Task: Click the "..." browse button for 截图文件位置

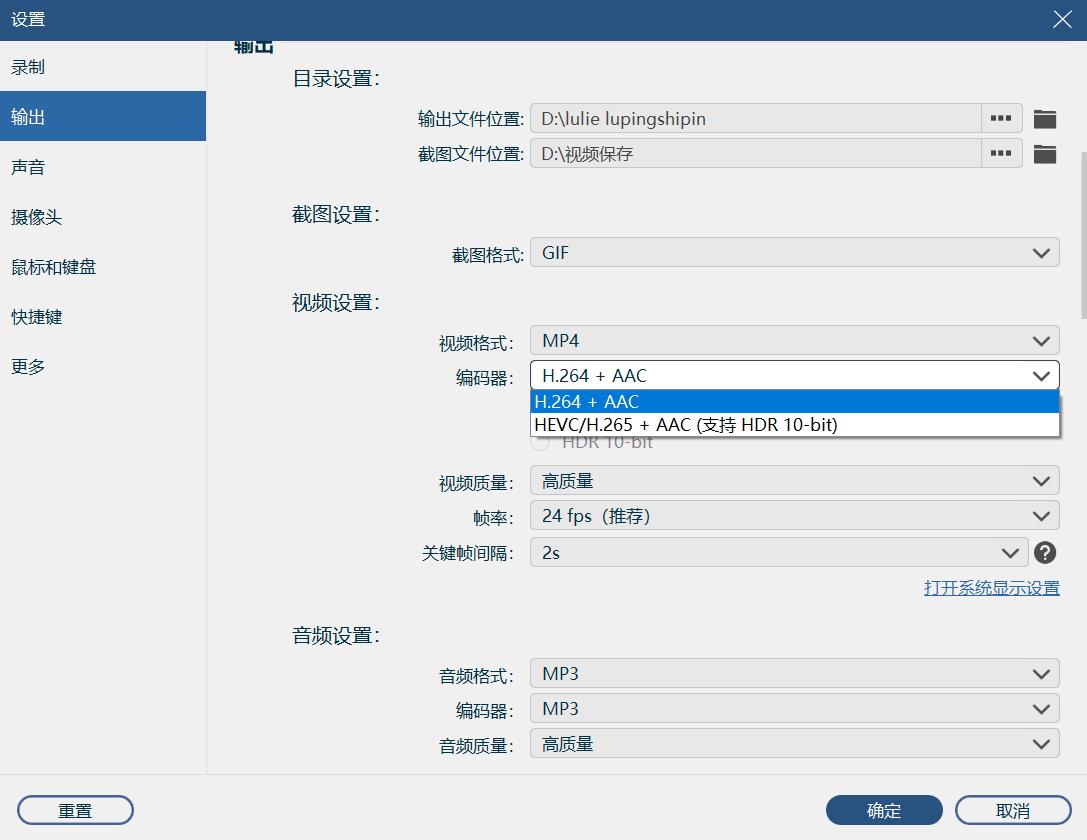Action: point(1003,154)
